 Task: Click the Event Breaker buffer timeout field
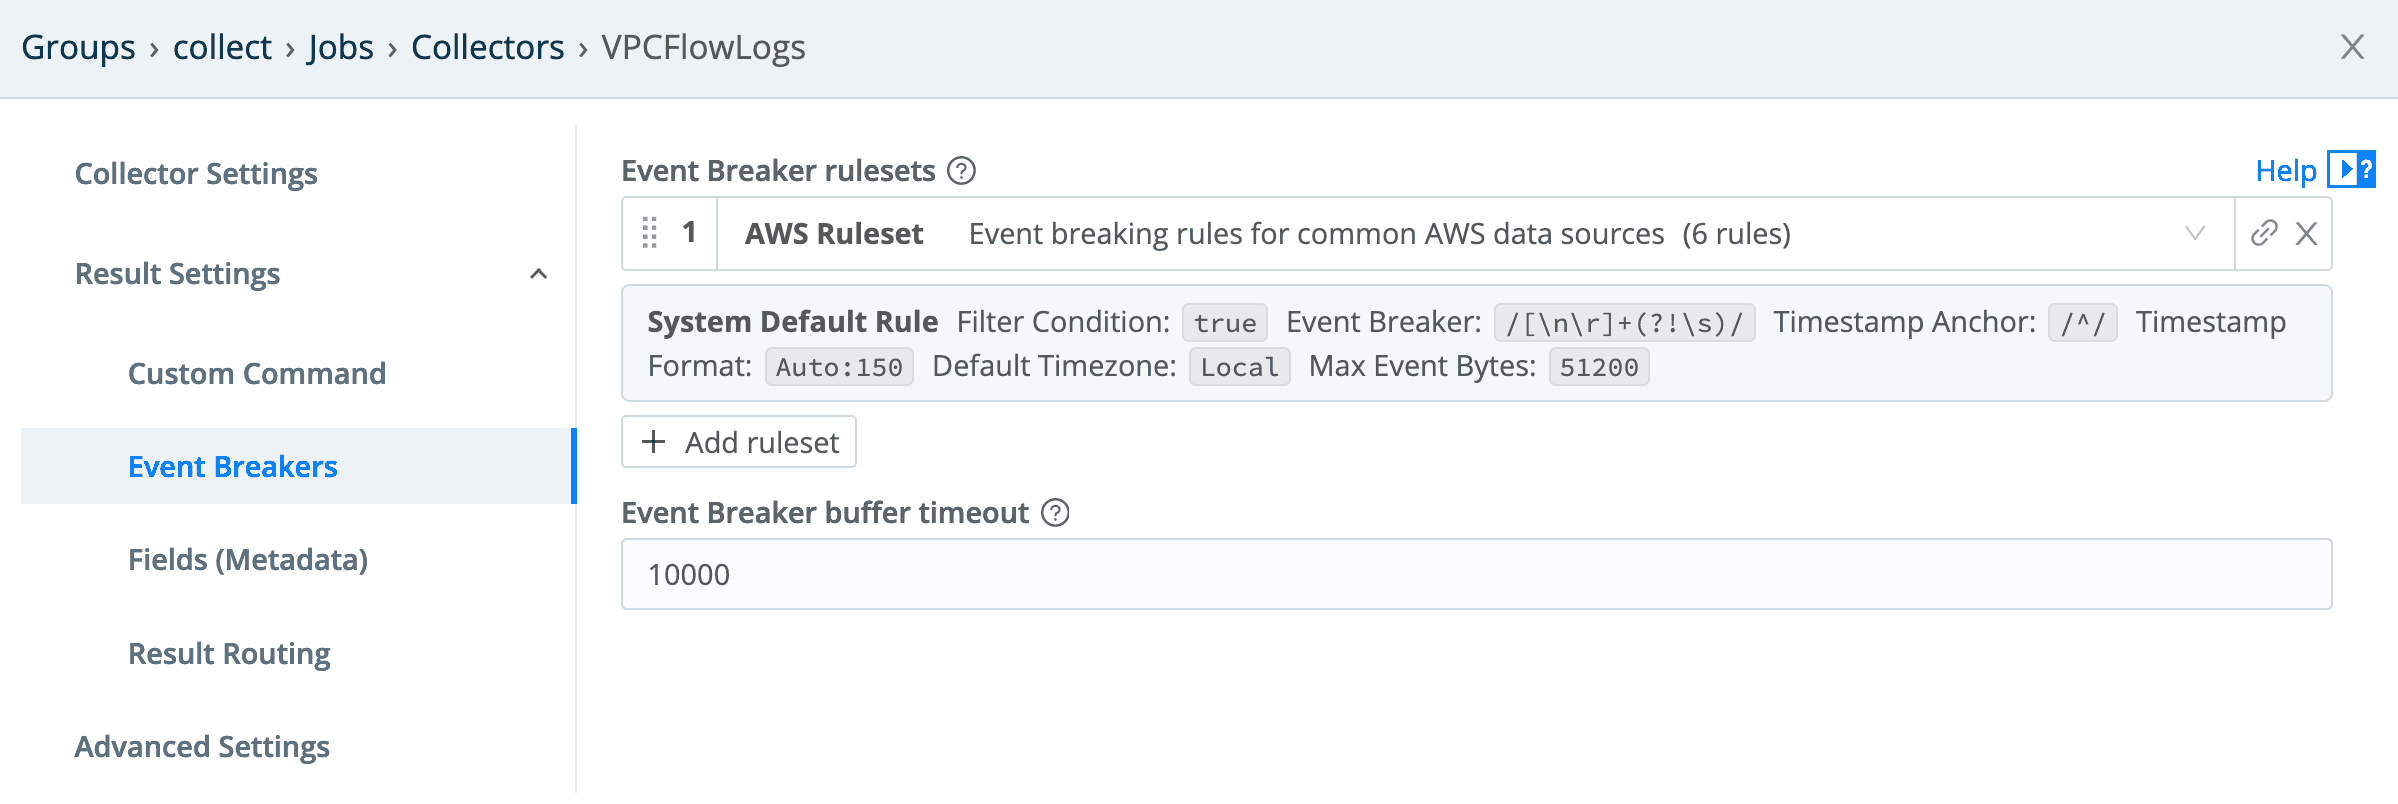[1476, 575]
